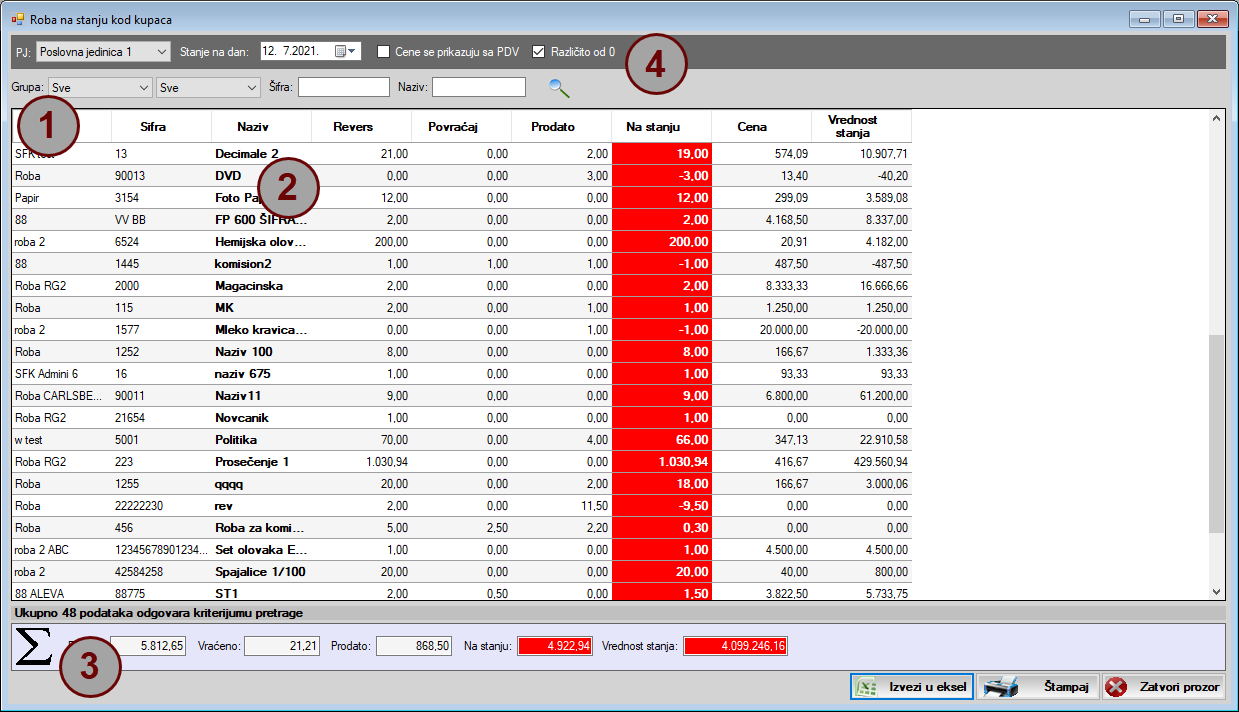Click the 429.560,94 Vrednost stanja cell
The height and width of the screenshot is (712, 1239).
tap(861, 462)
